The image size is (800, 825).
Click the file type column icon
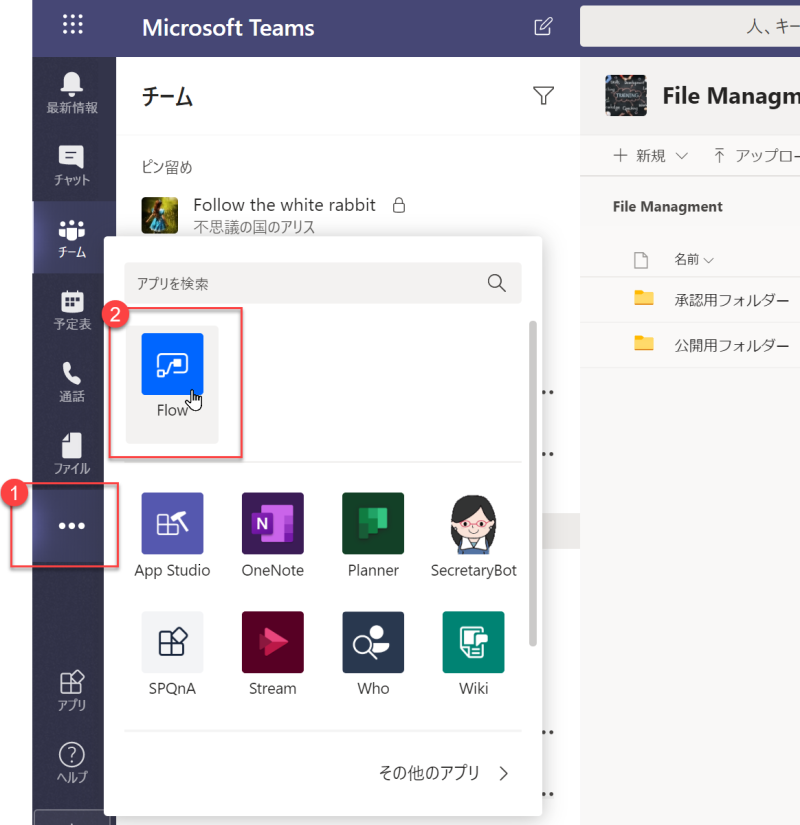(641, 259)
